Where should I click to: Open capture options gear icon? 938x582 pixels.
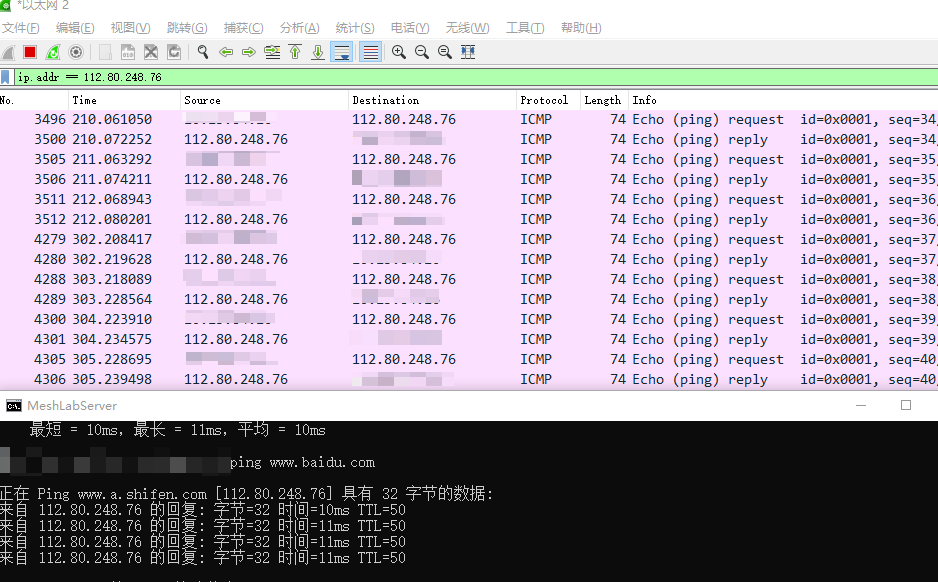tap(76, 53)
